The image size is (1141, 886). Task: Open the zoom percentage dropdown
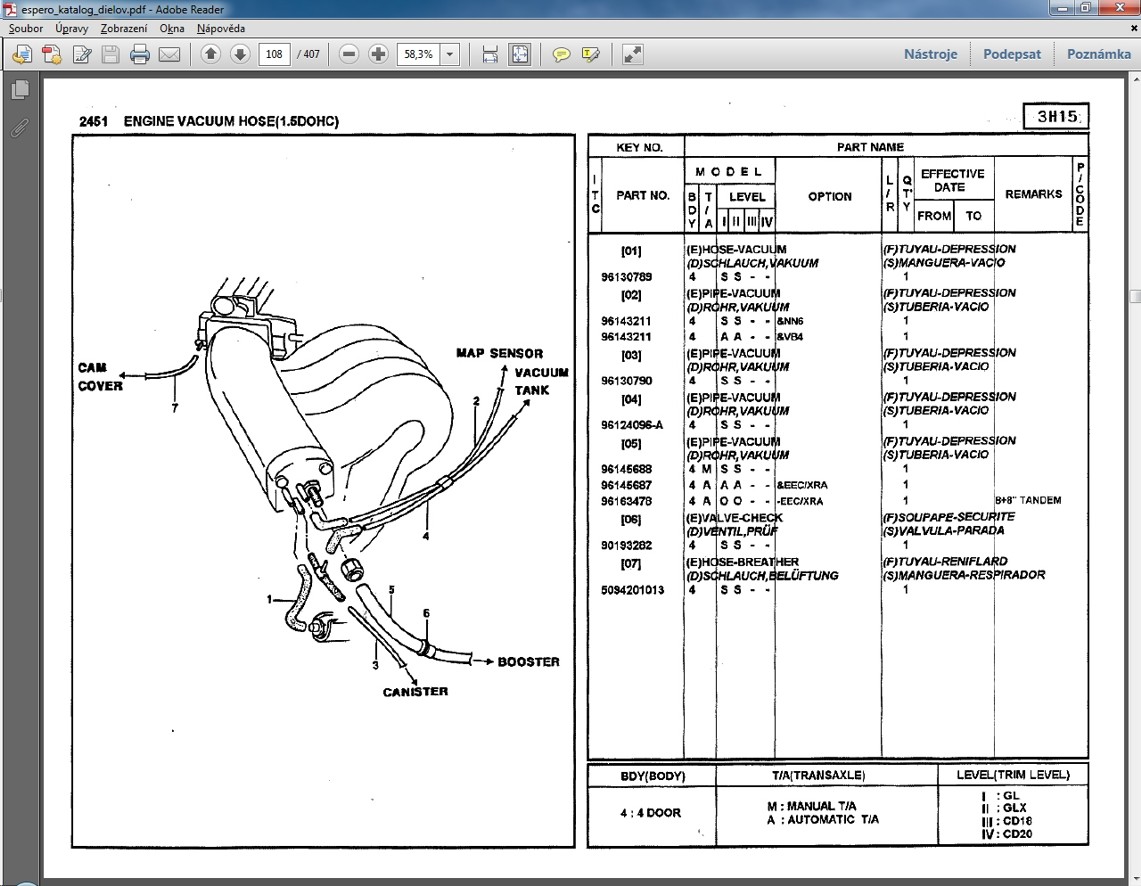449,55
